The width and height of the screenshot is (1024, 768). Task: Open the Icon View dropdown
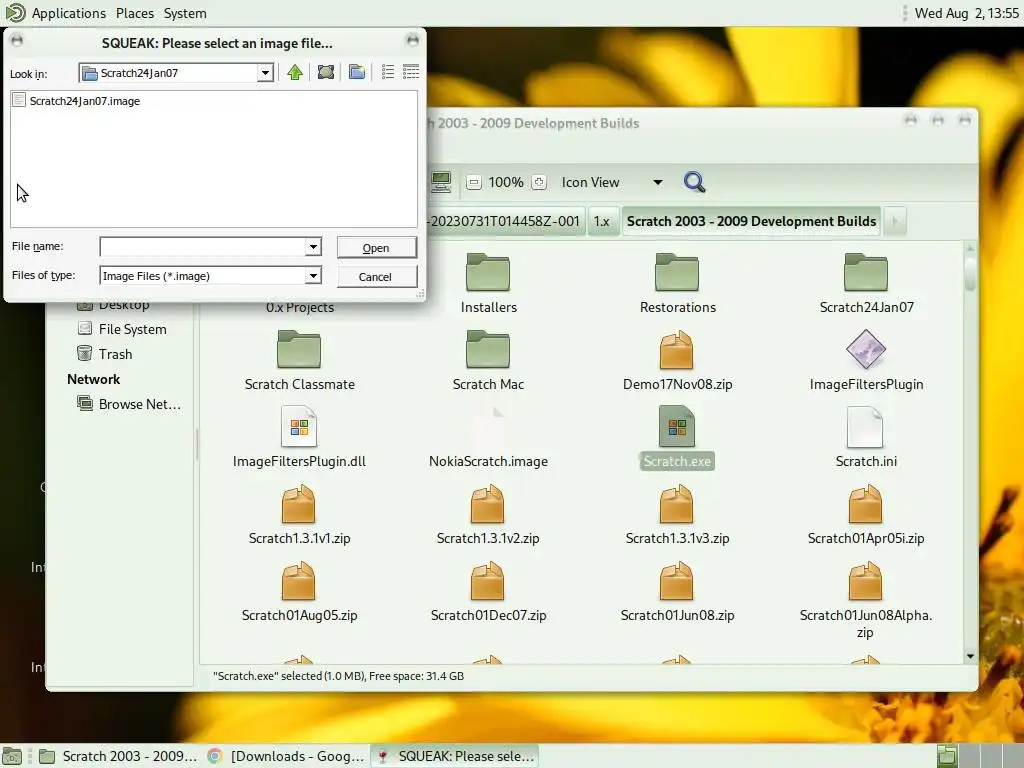tap(612, 182)
